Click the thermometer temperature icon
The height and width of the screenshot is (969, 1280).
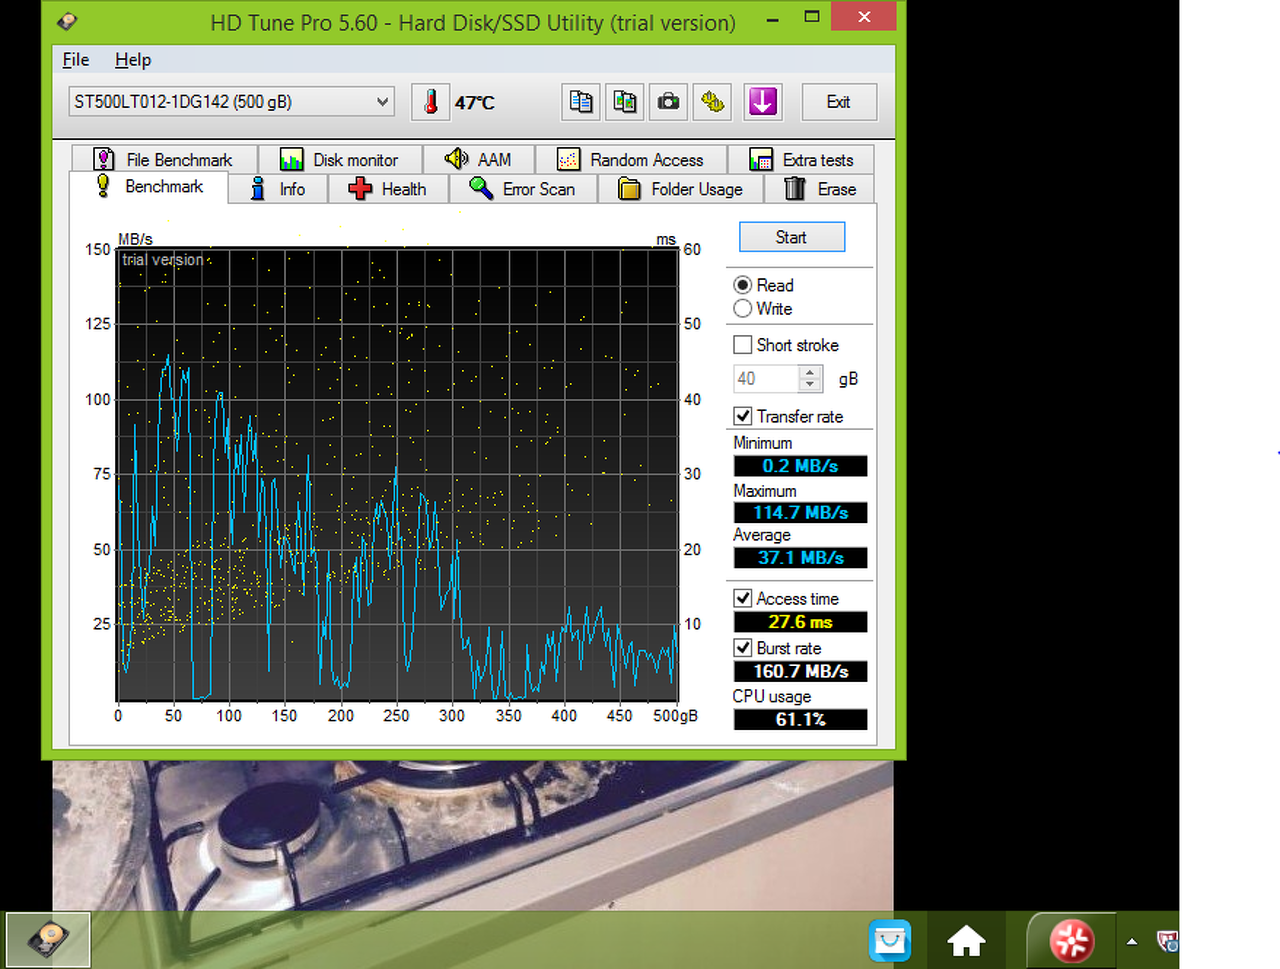(x=430, y=102)
